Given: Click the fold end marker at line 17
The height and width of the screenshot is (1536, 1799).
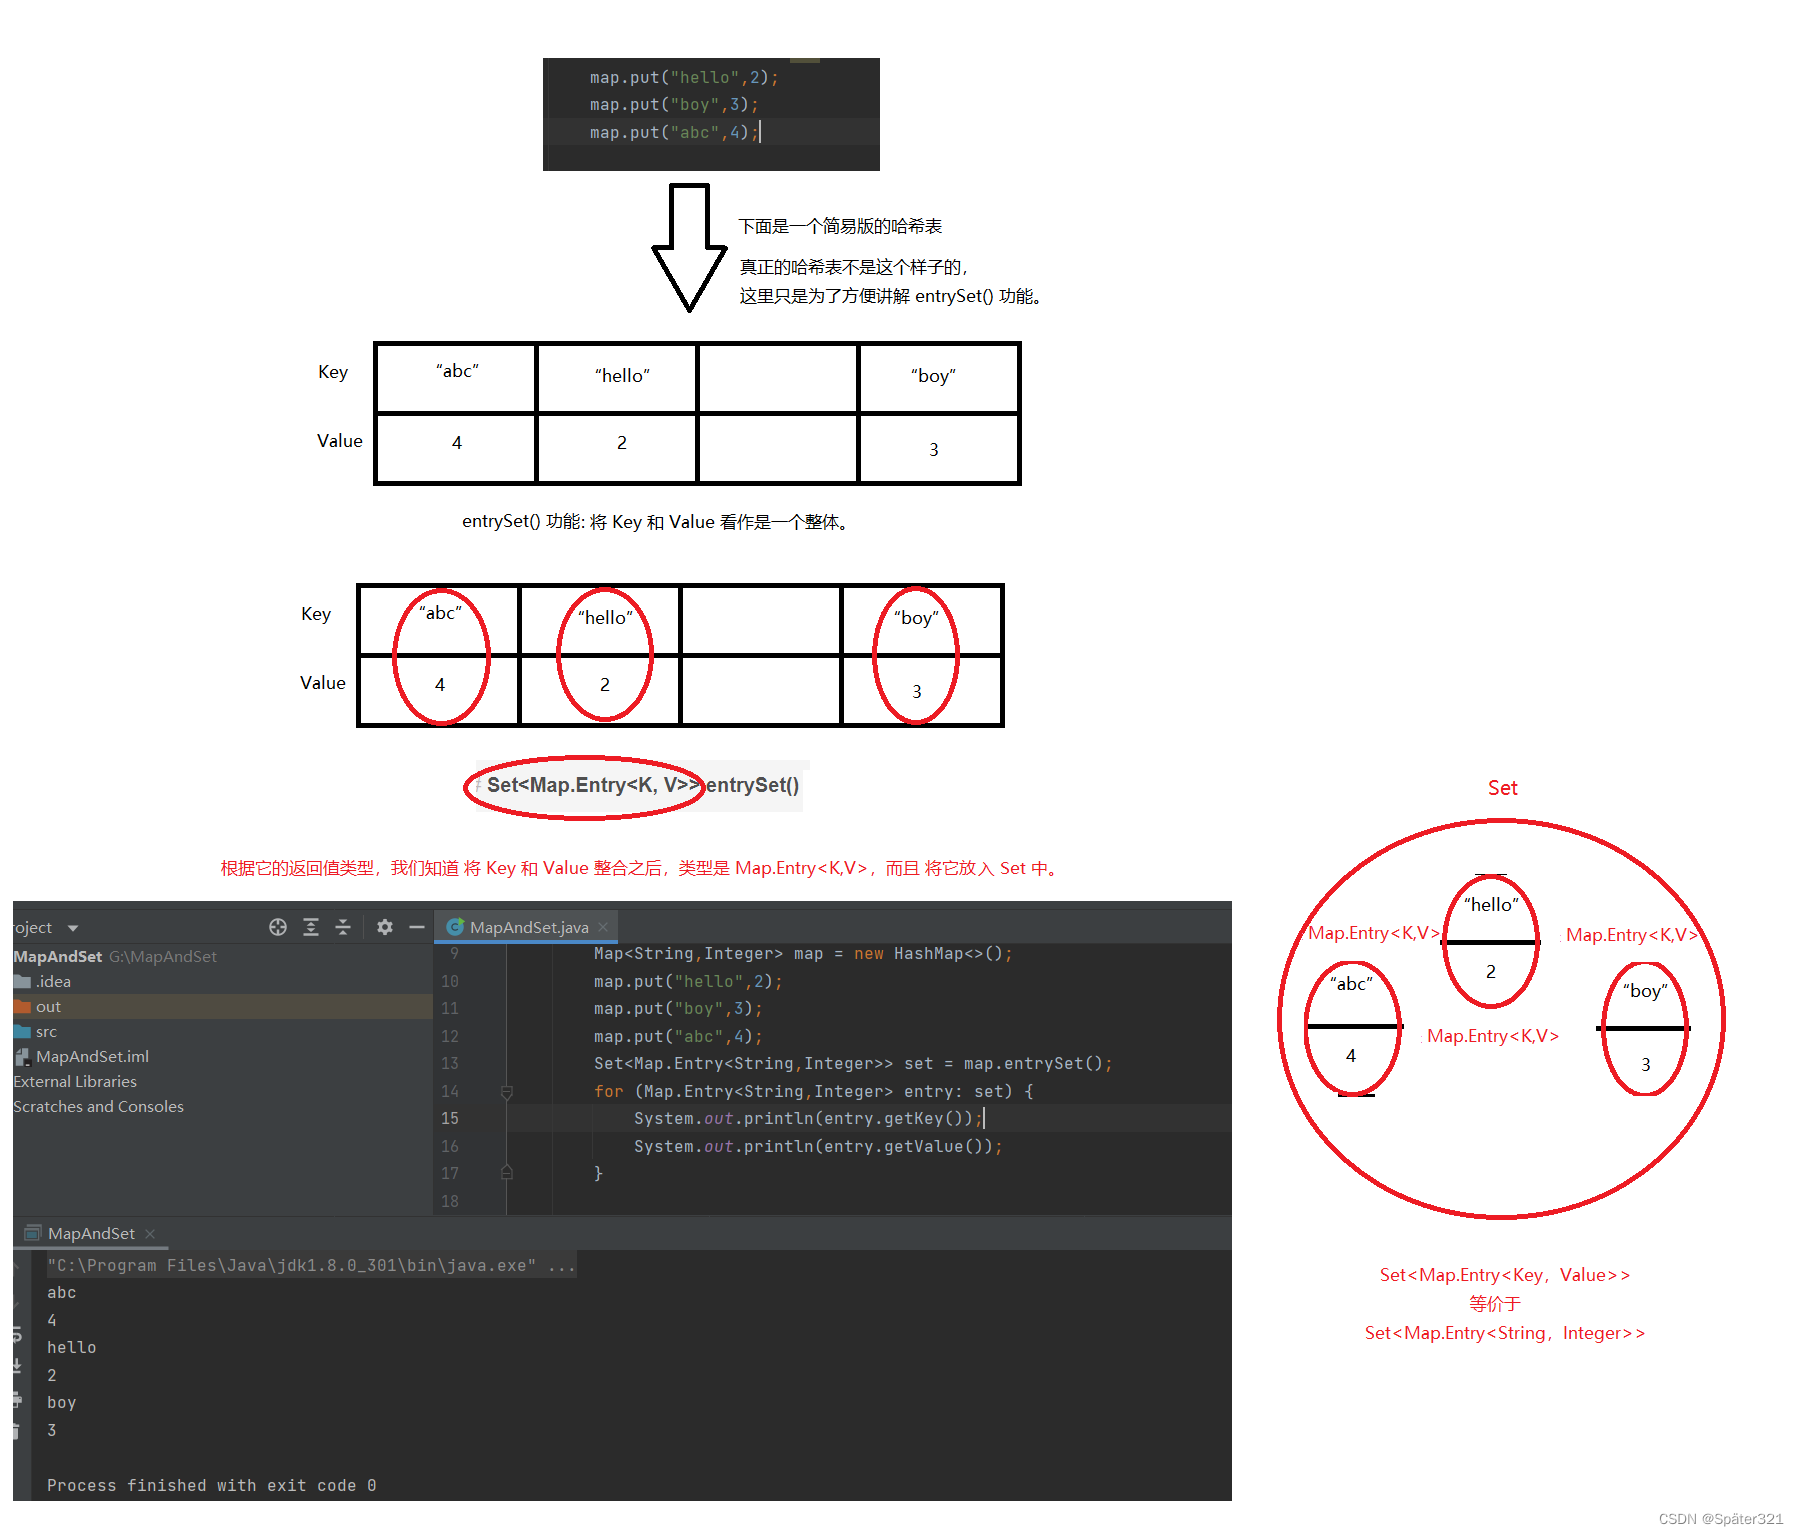Looking at the screenshot, I should pyautogui.click(x=507, y=1173).
